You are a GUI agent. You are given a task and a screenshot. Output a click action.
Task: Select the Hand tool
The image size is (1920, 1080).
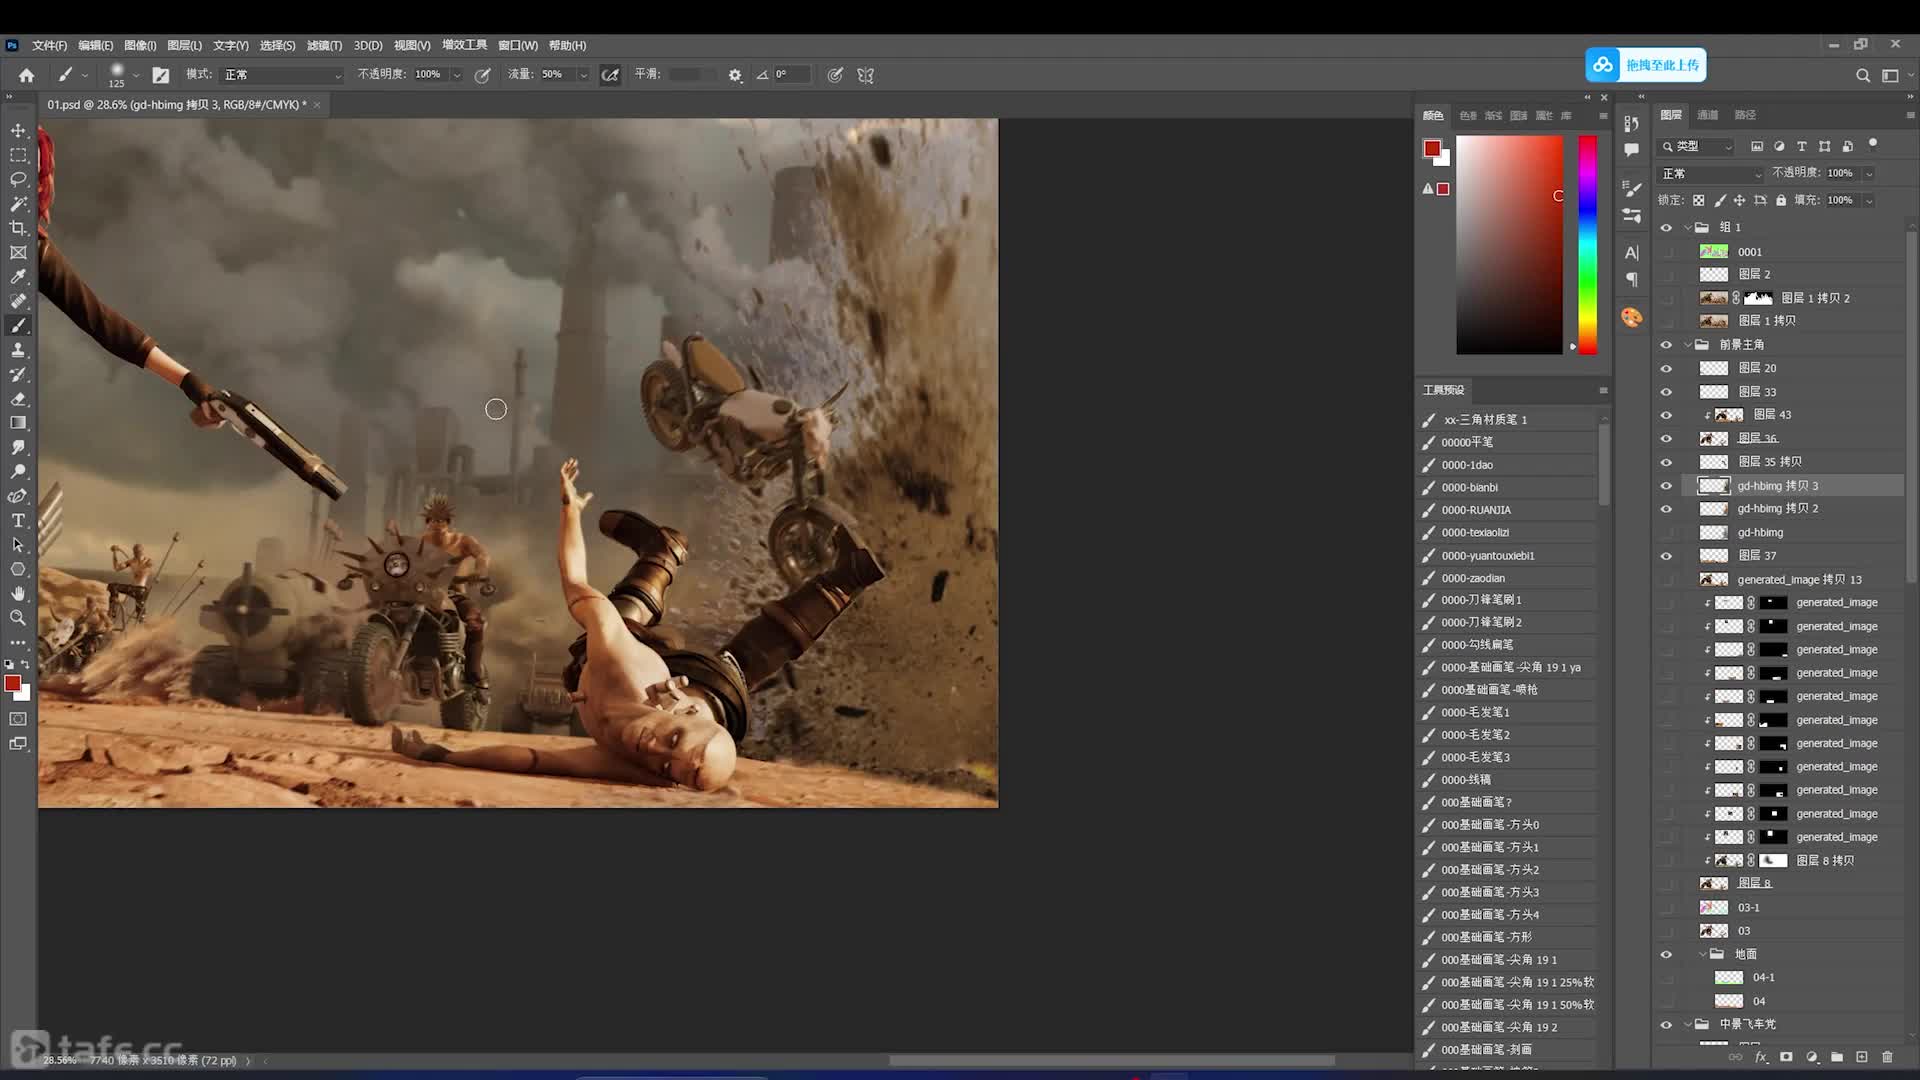coord(18,594)
